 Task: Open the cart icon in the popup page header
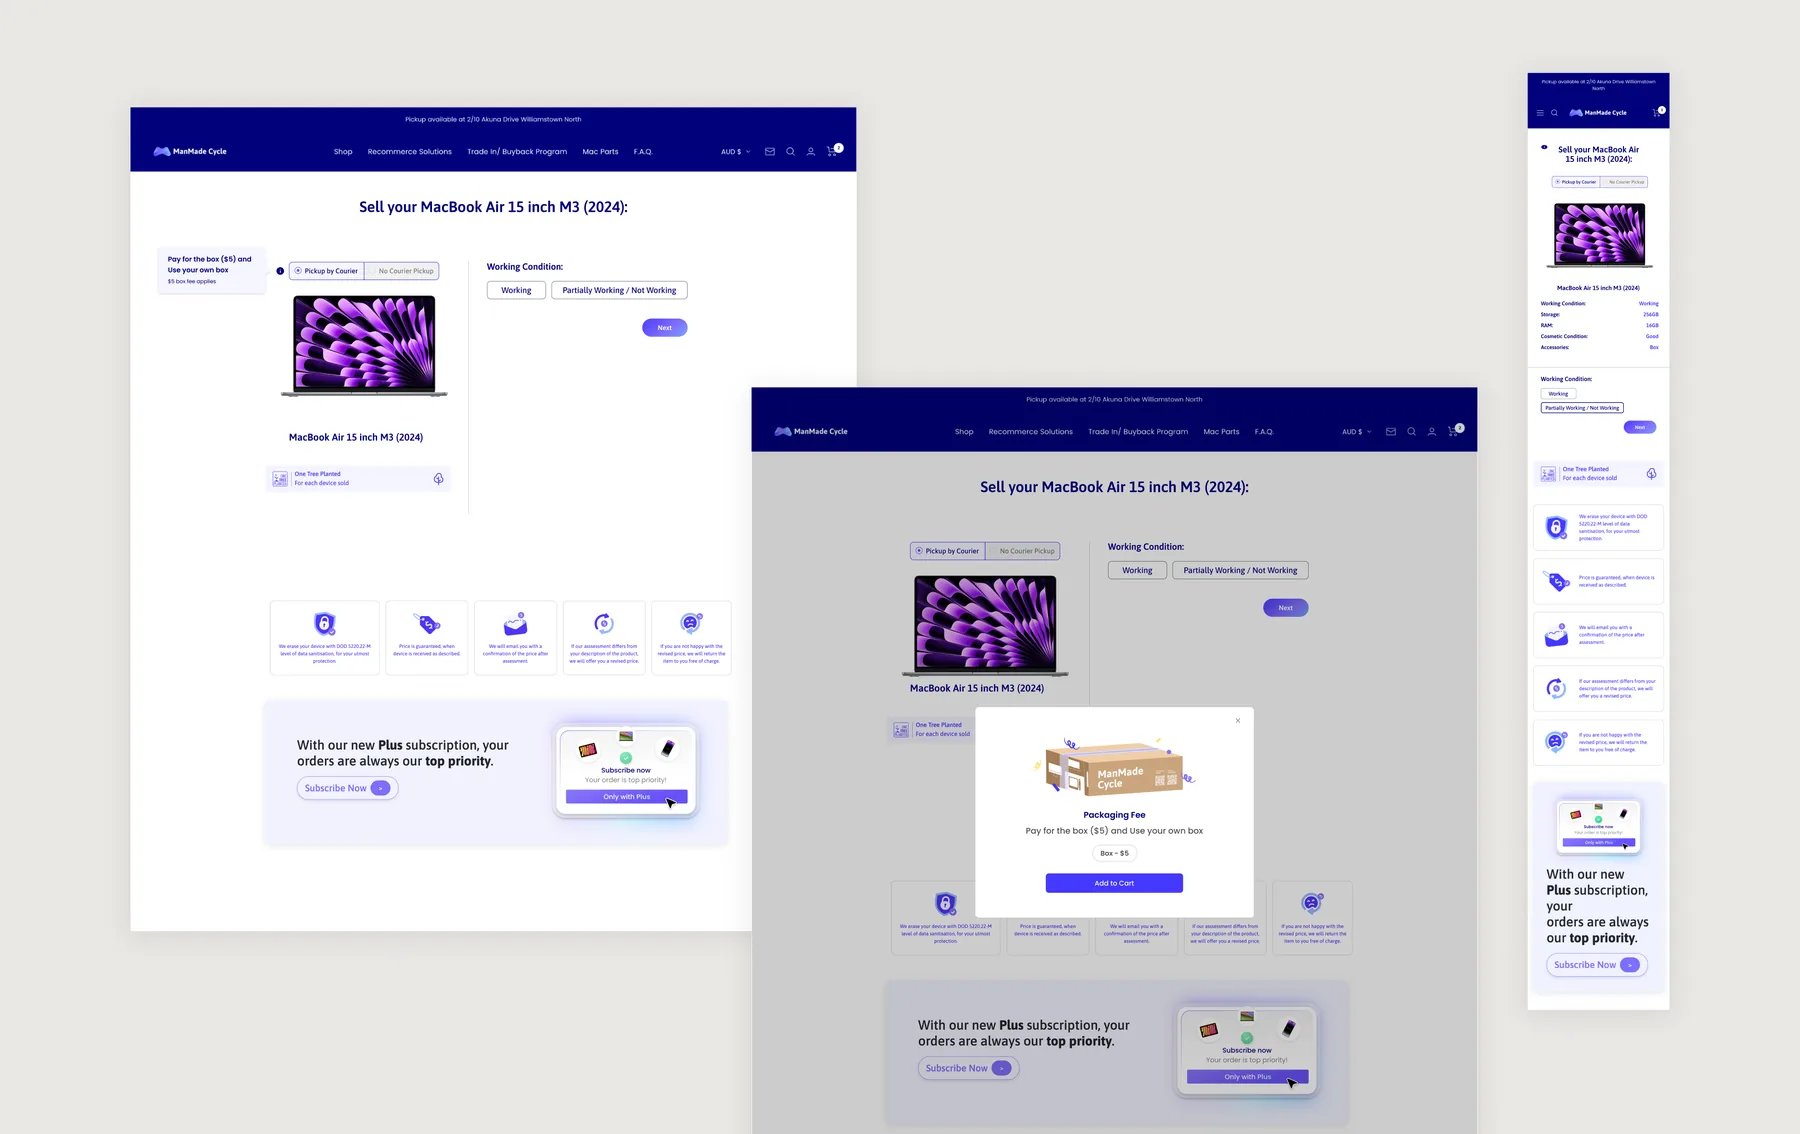coord(1454,431)
